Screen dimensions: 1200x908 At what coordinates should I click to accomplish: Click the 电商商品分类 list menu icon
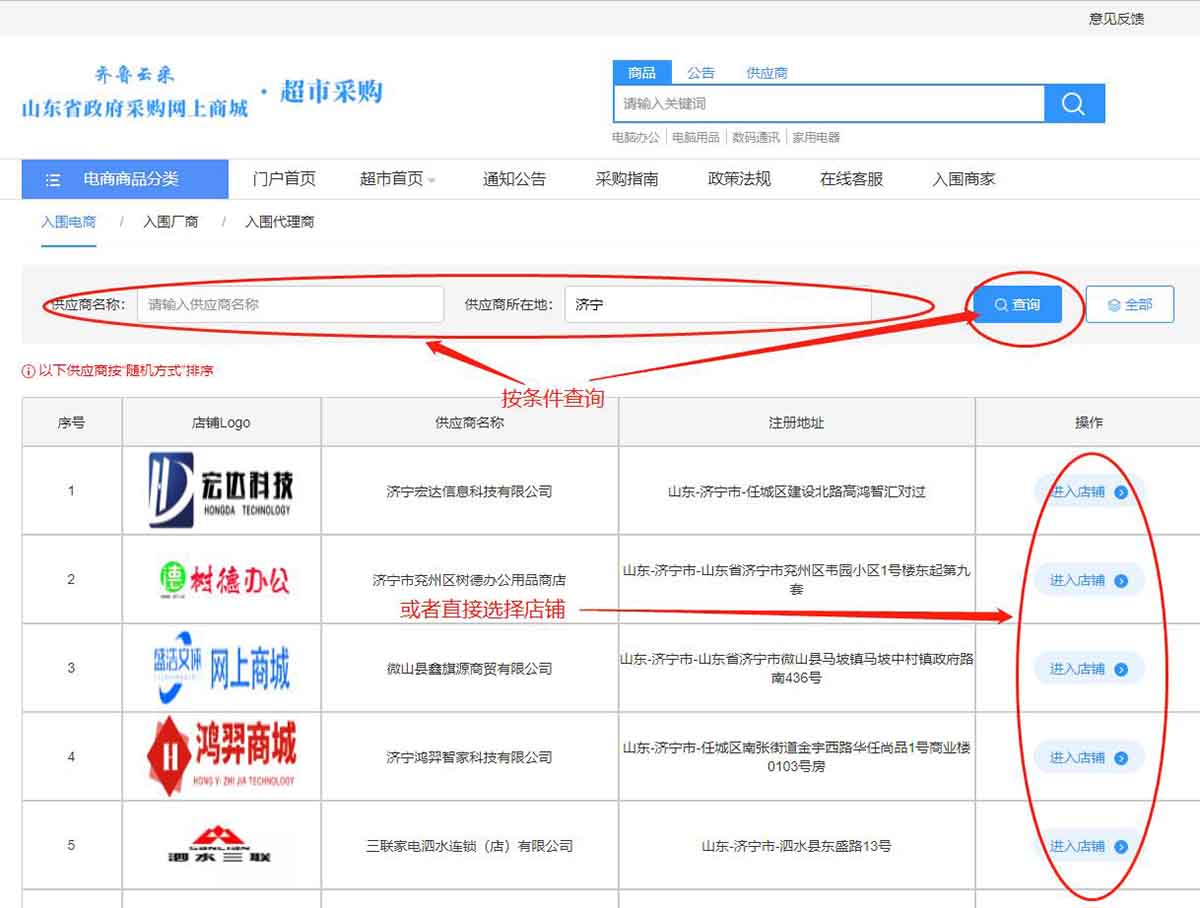[53, 180]
